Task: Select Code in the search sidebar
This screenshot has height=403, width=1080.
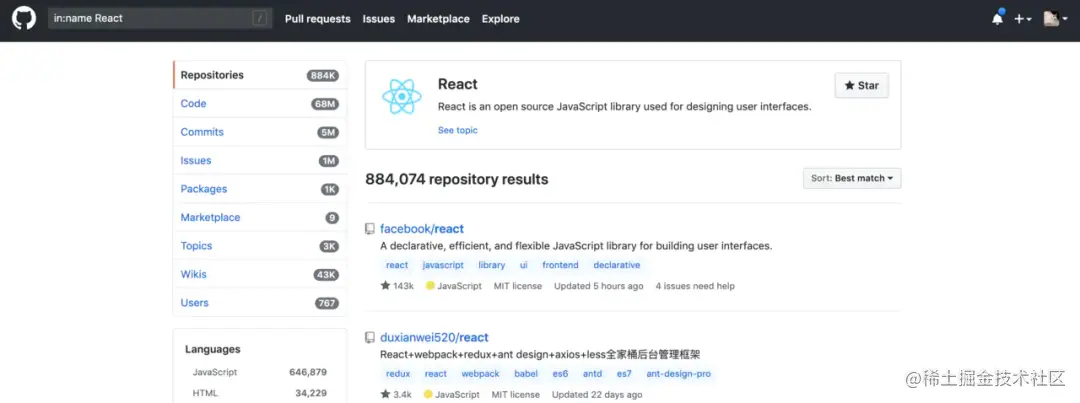Action: (260, 103)
